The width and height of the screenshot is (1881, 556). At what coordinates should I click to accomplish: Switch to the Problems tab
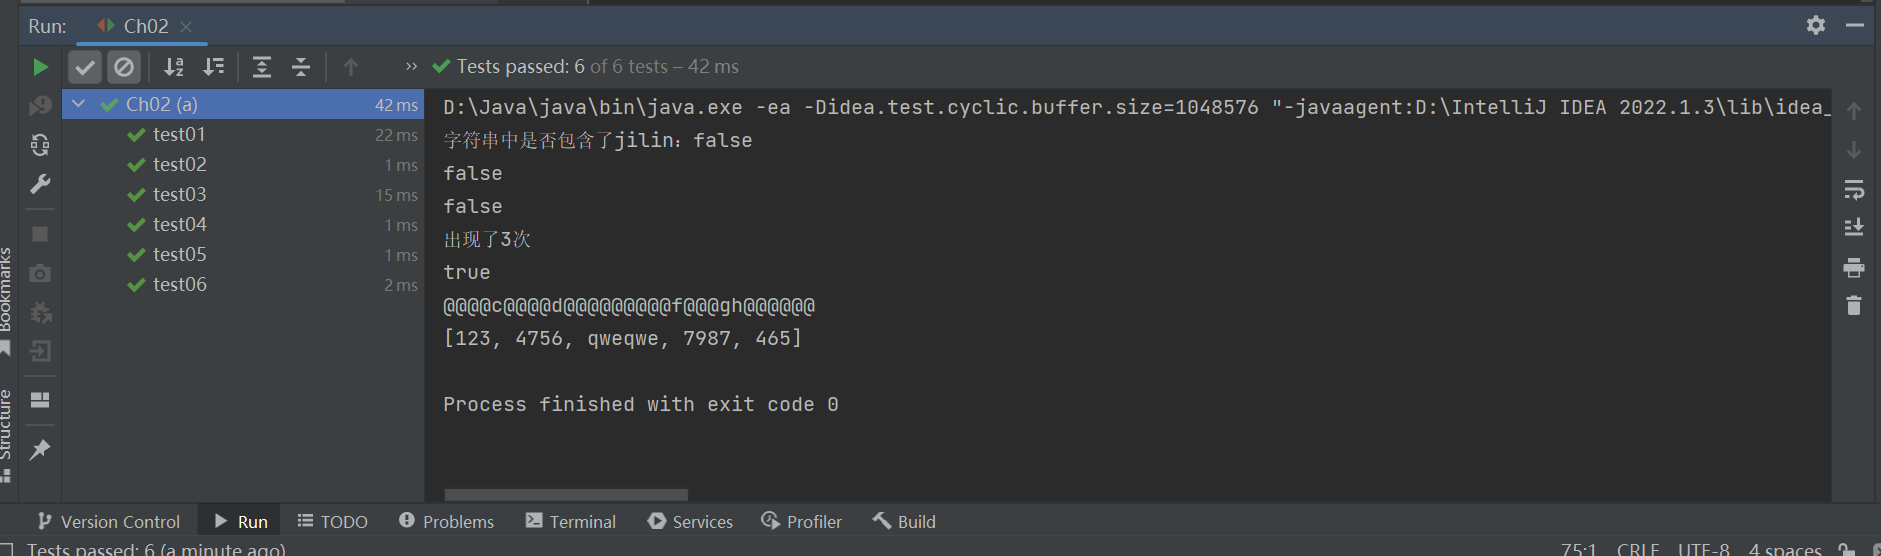[x=446, y=521]
